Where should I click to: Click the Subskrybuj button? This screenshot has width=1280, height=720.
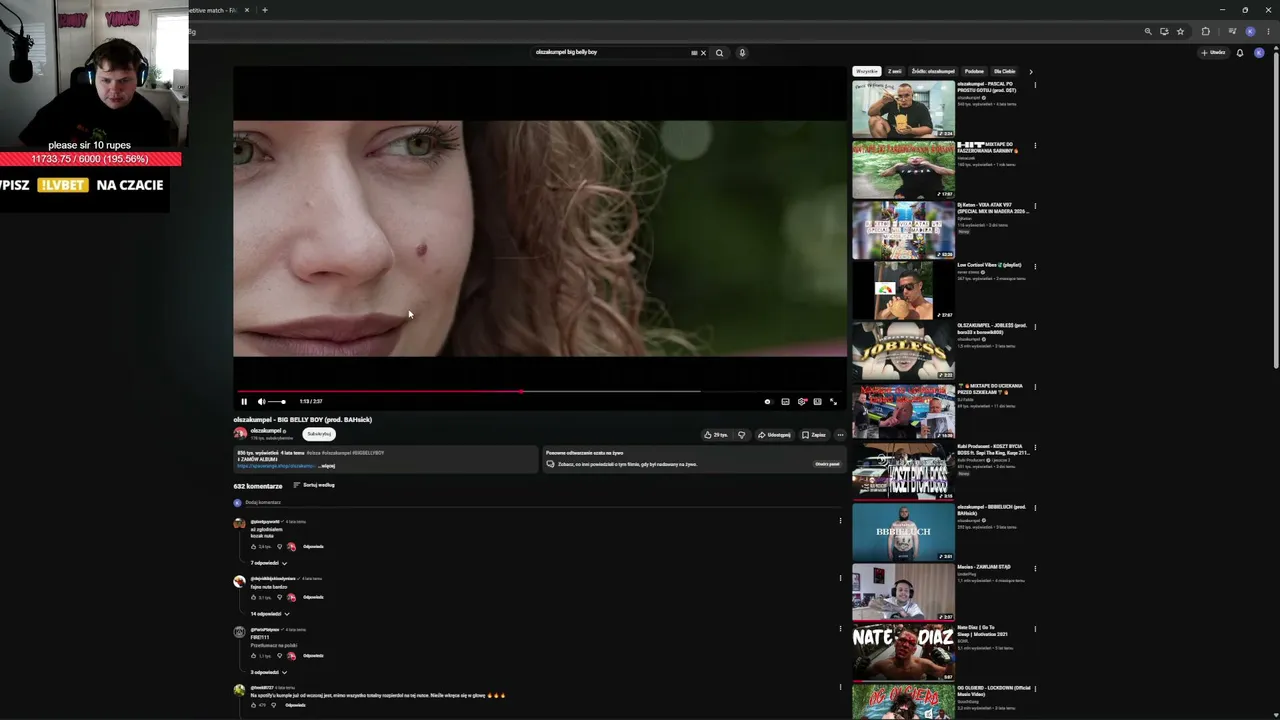pyautogui.click(x=319, y=434)
